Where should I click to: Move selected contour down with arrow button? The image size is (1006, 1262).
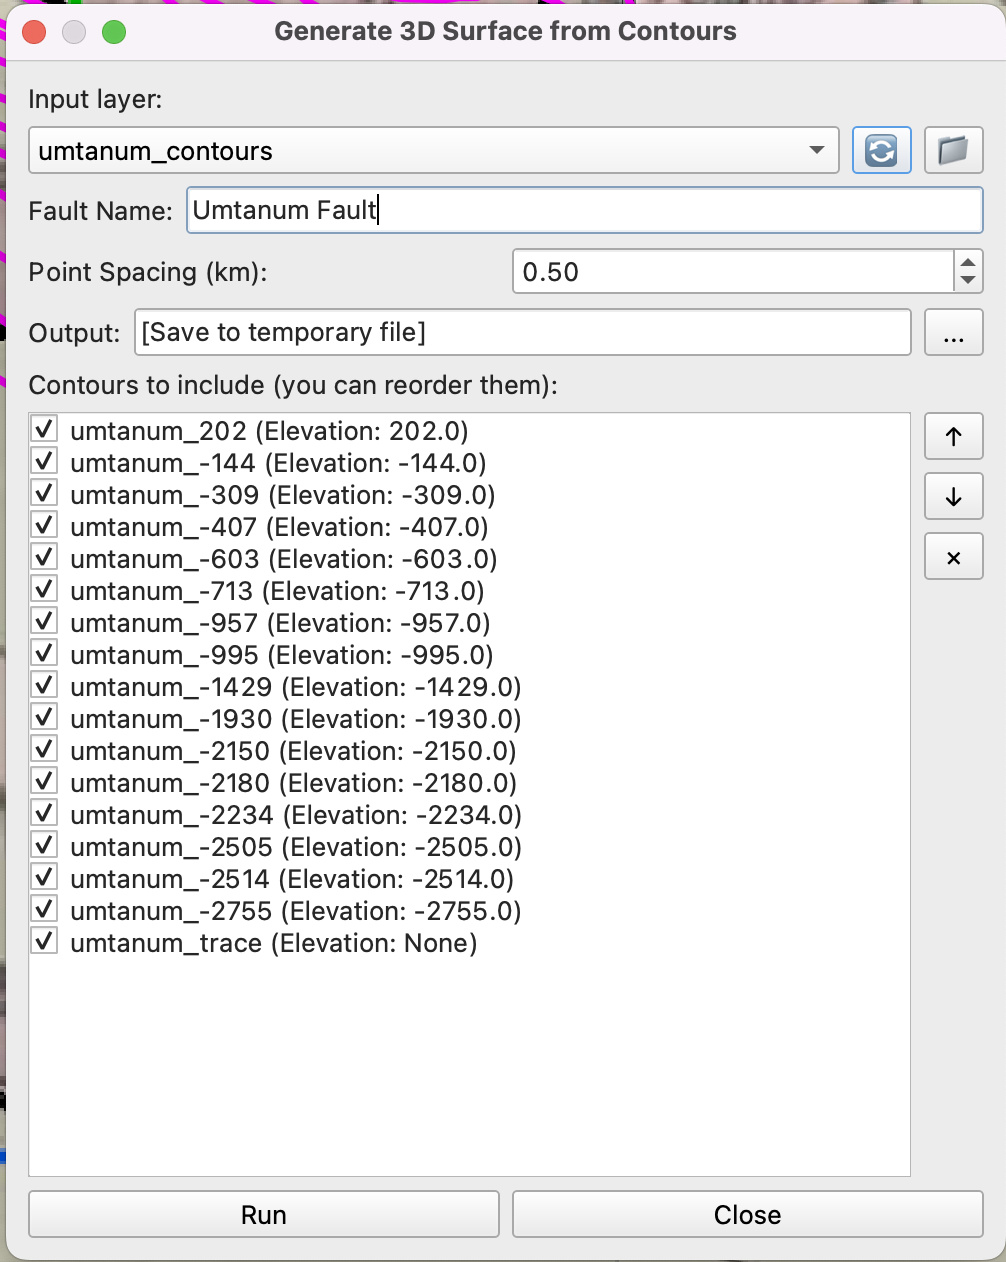click(953, 497)
